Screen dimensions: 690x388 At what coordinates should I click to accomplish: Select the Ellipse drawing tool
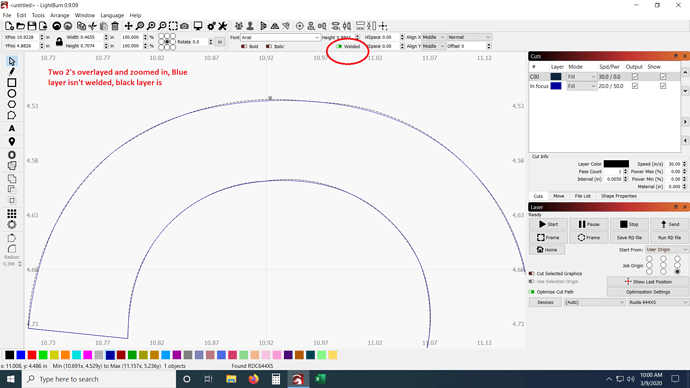[12, 94]
